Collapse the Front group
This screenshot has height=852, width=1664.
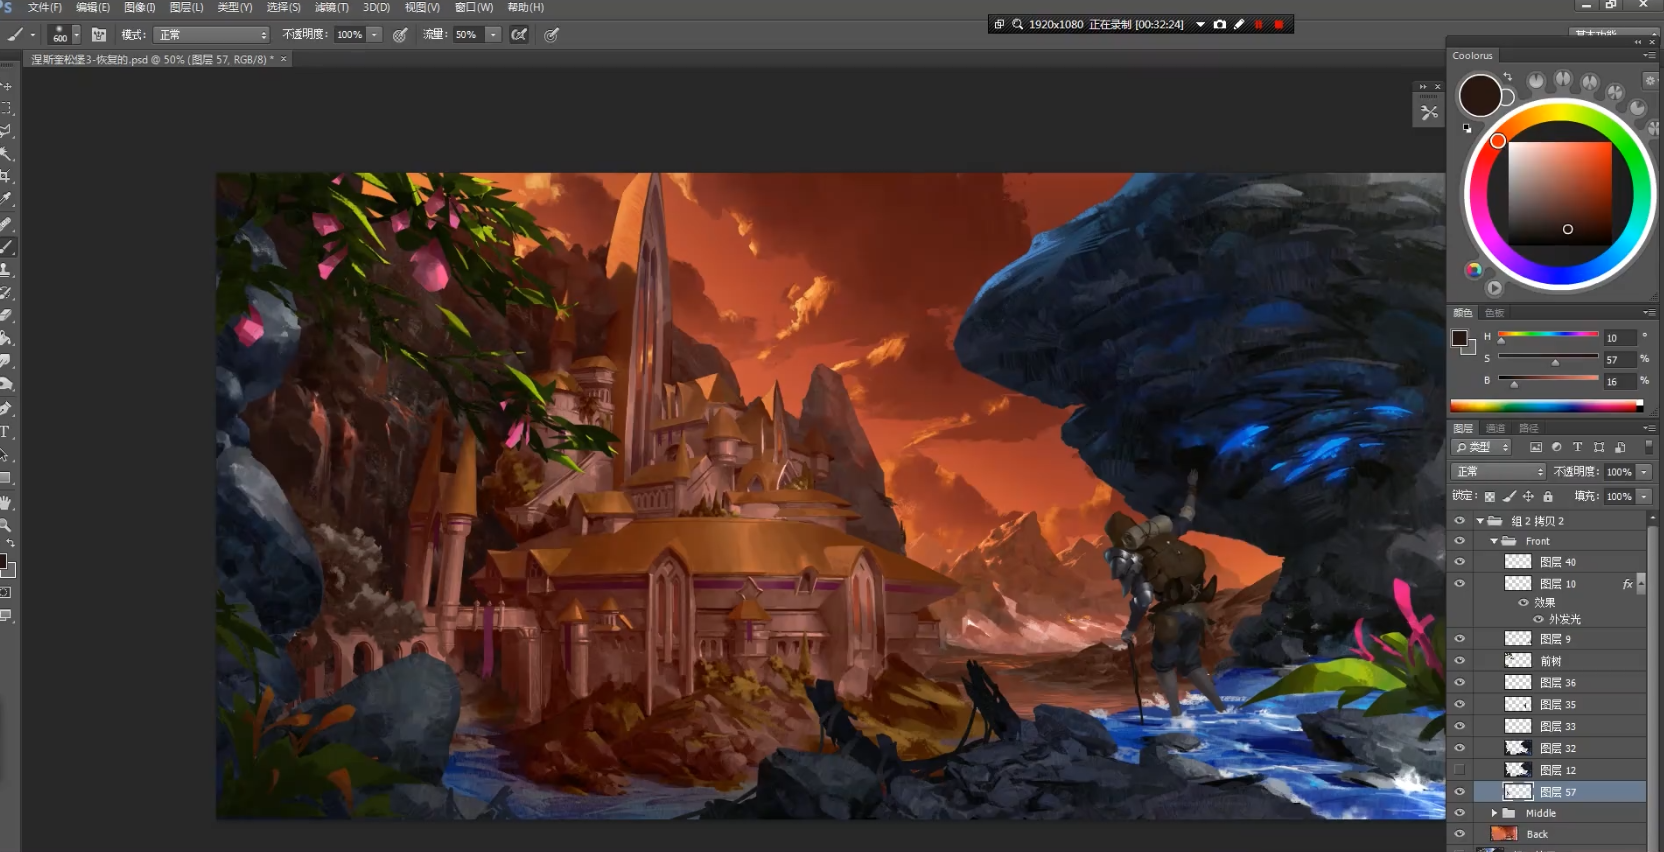click(x=1494, y=541)
